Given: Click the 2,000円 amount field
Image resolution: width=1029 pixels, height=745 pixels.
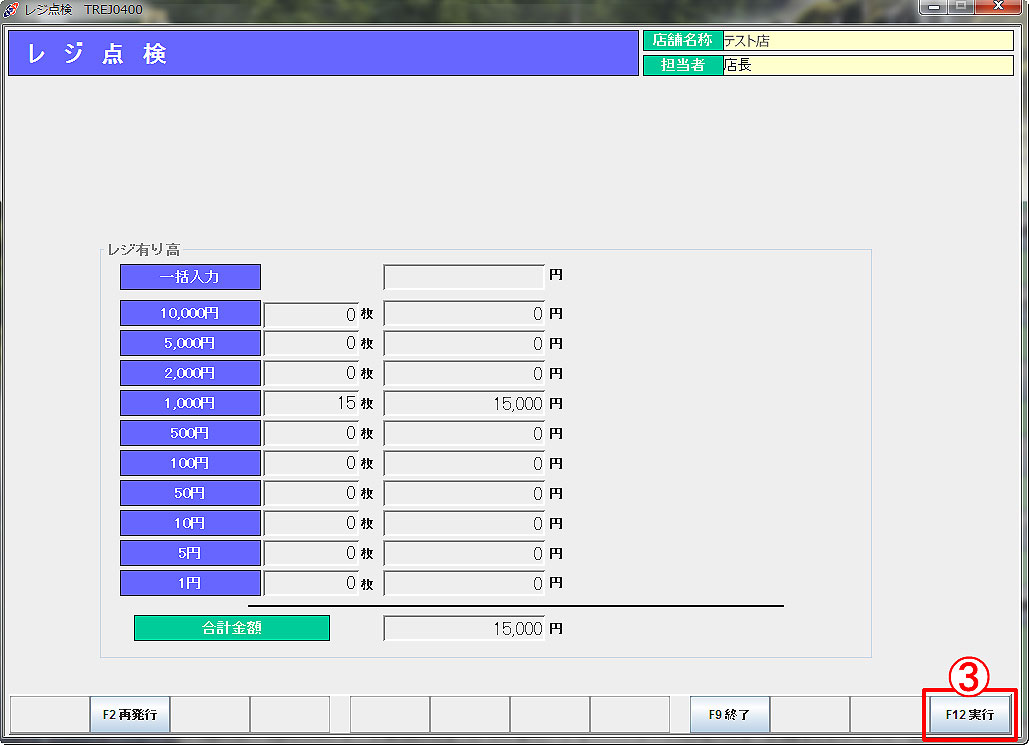Looking at the screenshot, I should (x=464, y=373).
